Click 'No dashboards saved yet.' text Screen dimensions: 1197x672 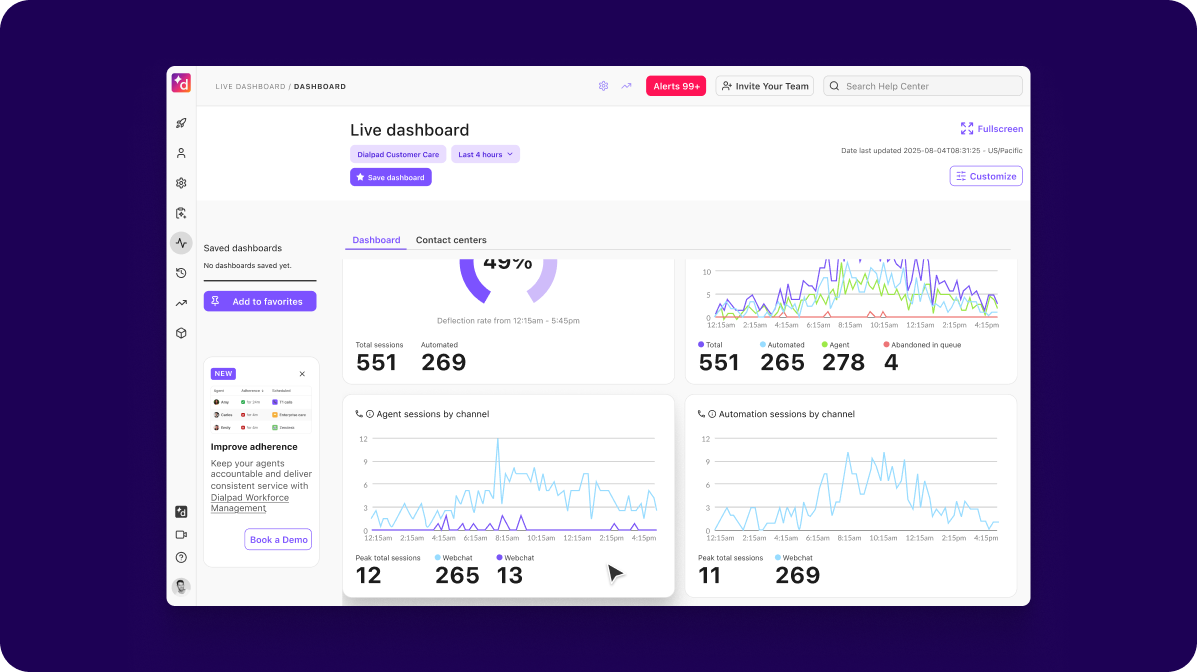247,266
